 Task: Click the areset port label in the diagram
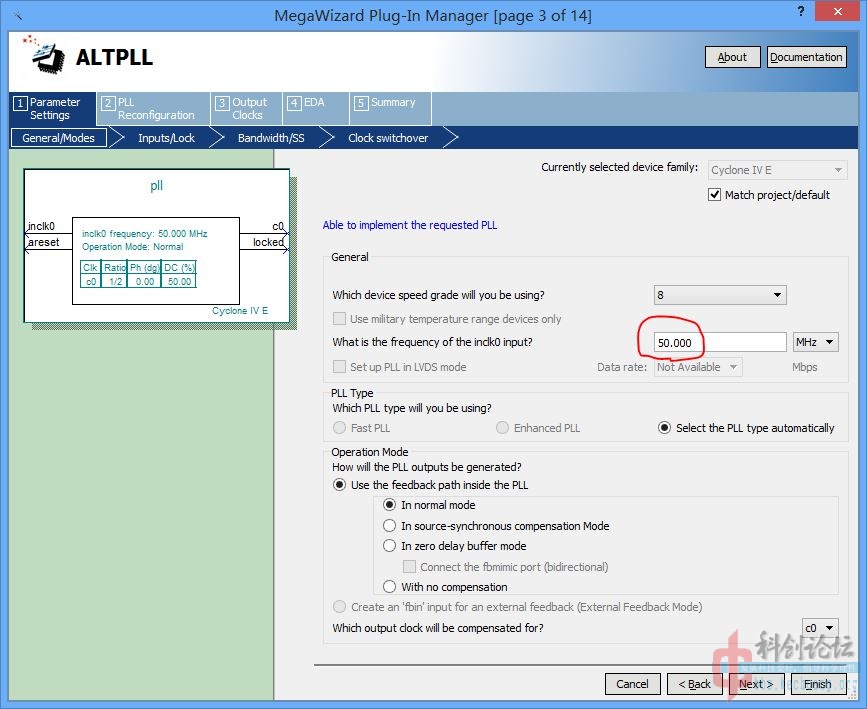coord(44,242)
